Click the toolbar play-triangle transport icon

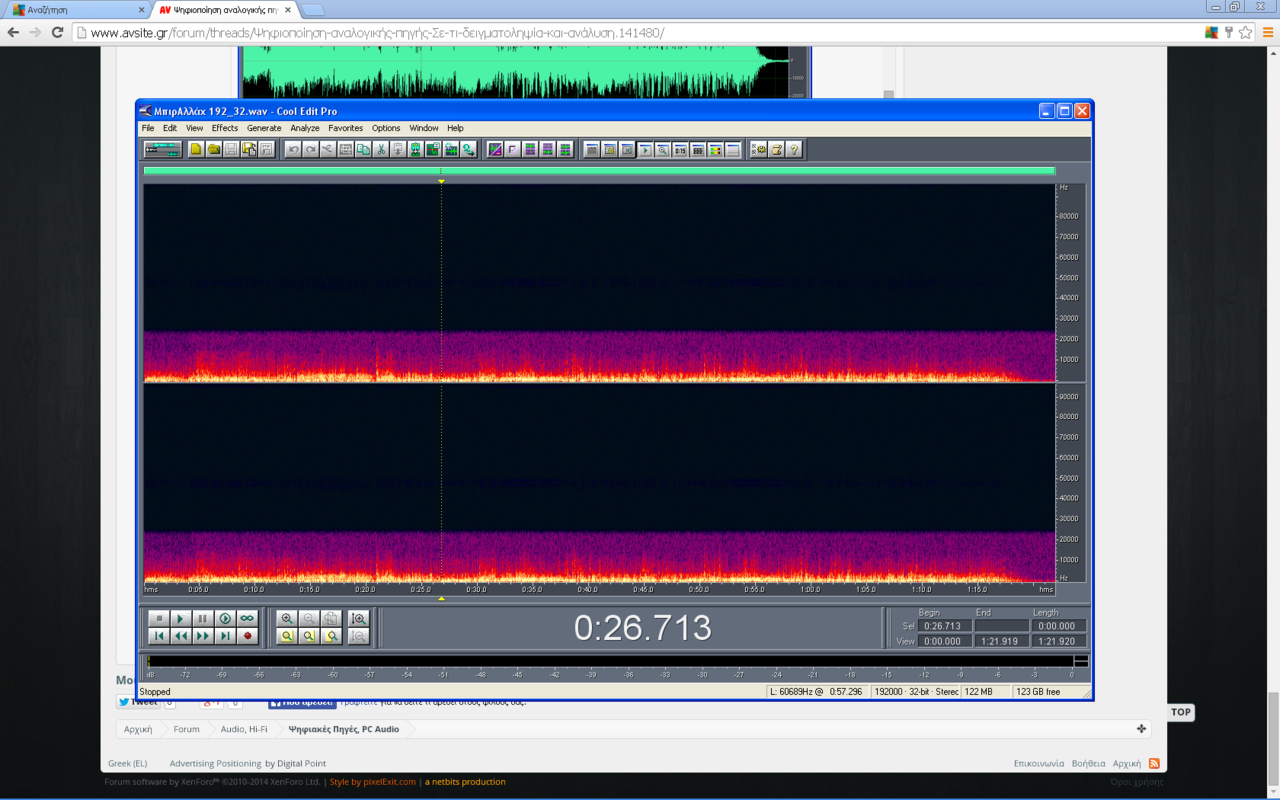[x=645, y=149]
